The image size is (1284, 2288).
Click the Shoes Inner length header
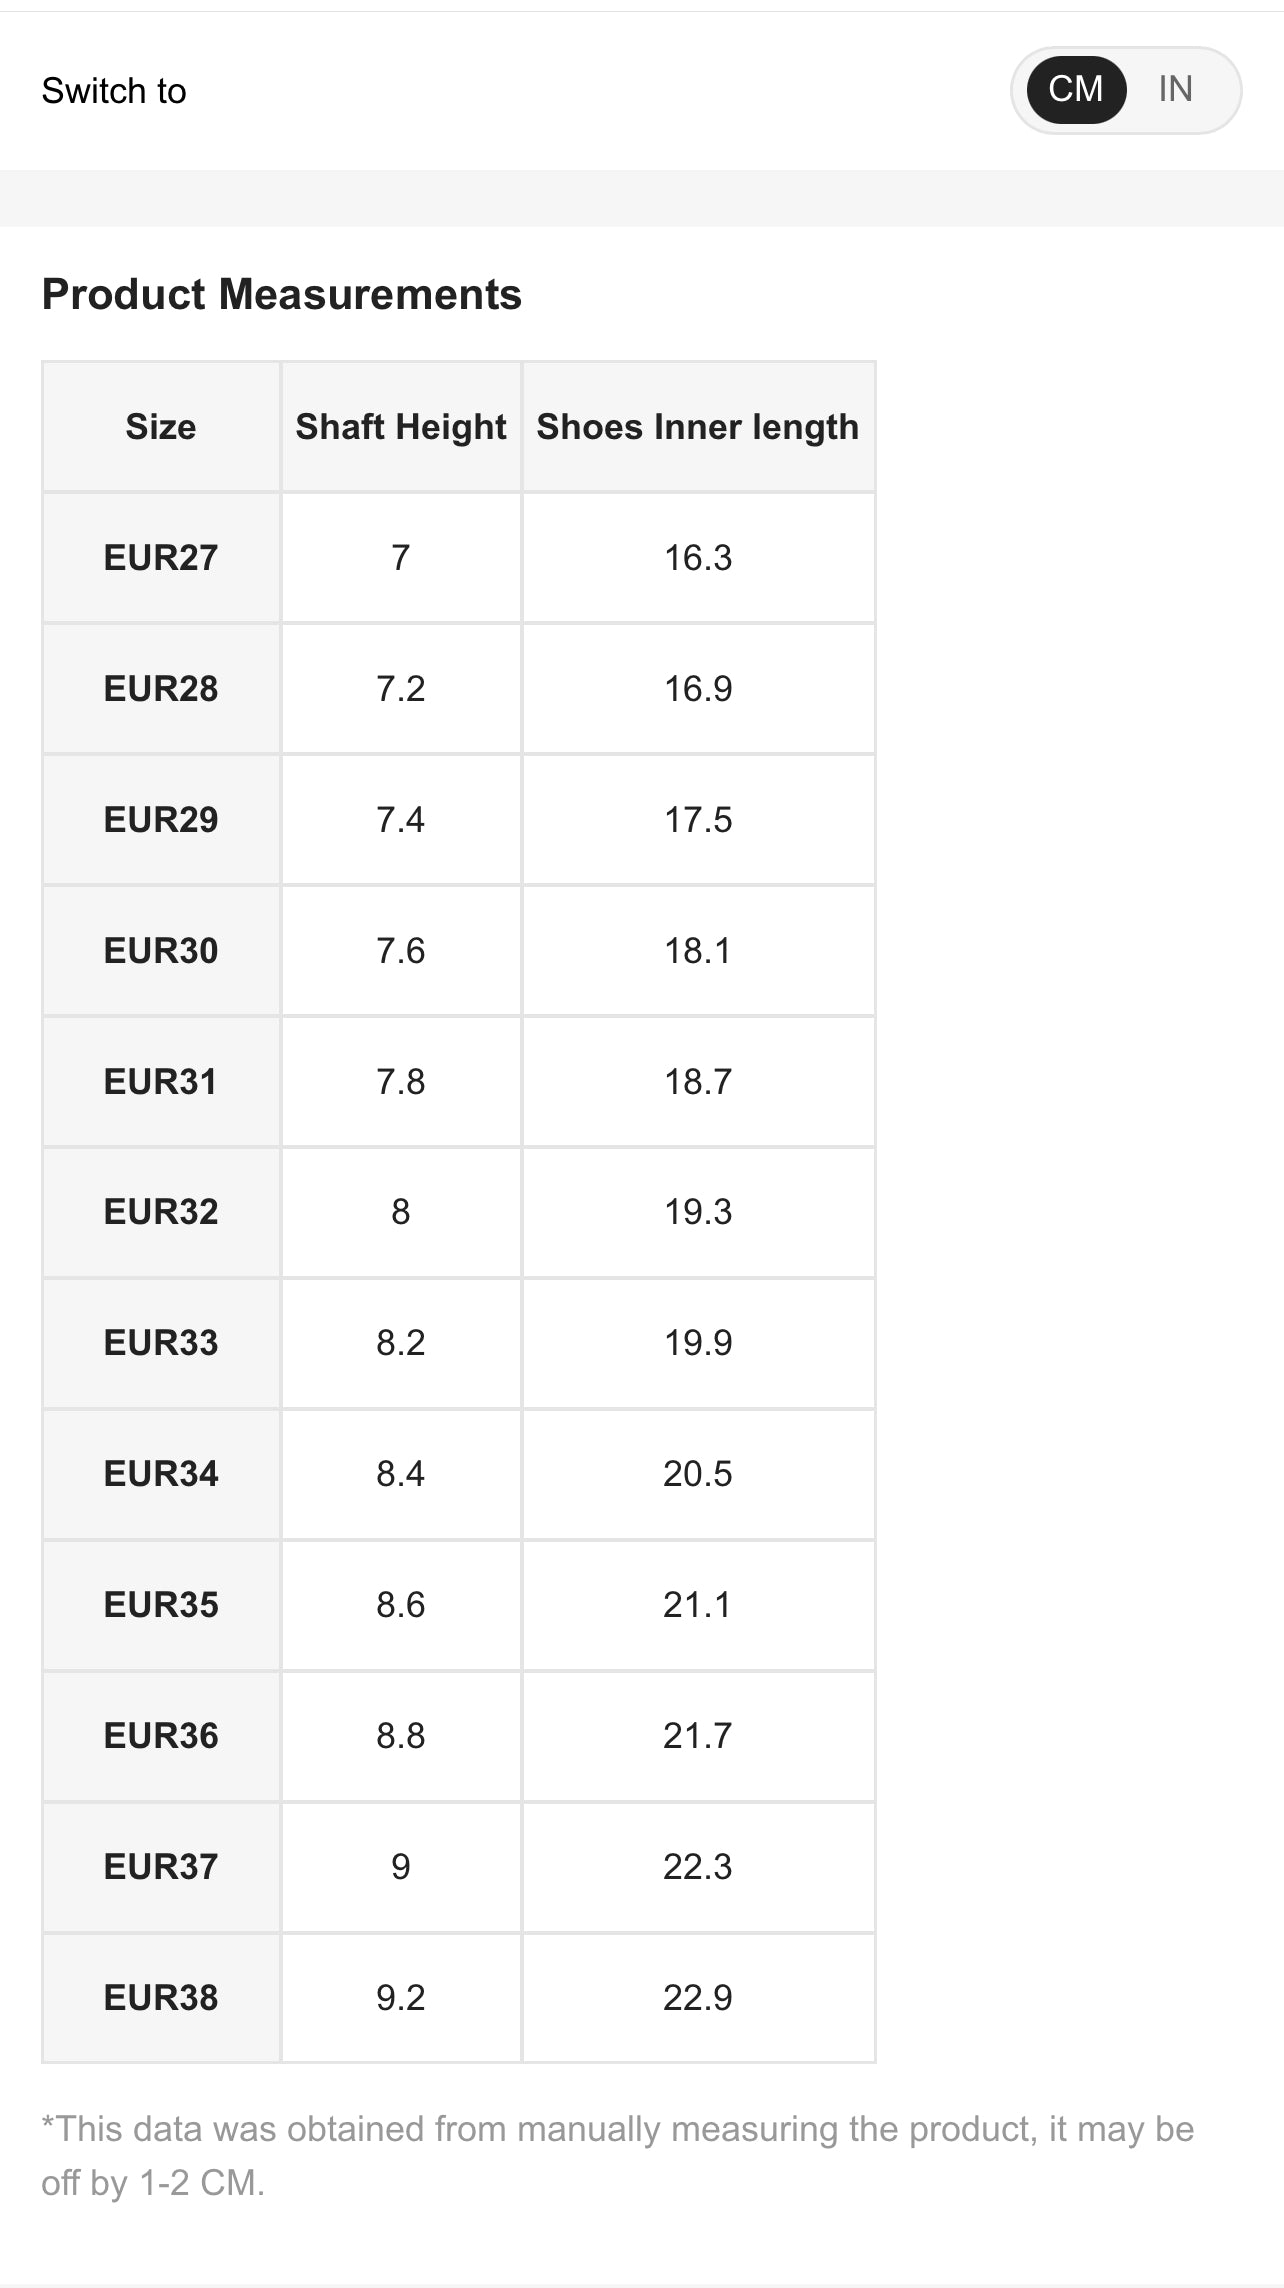click(x=698, y=427)
